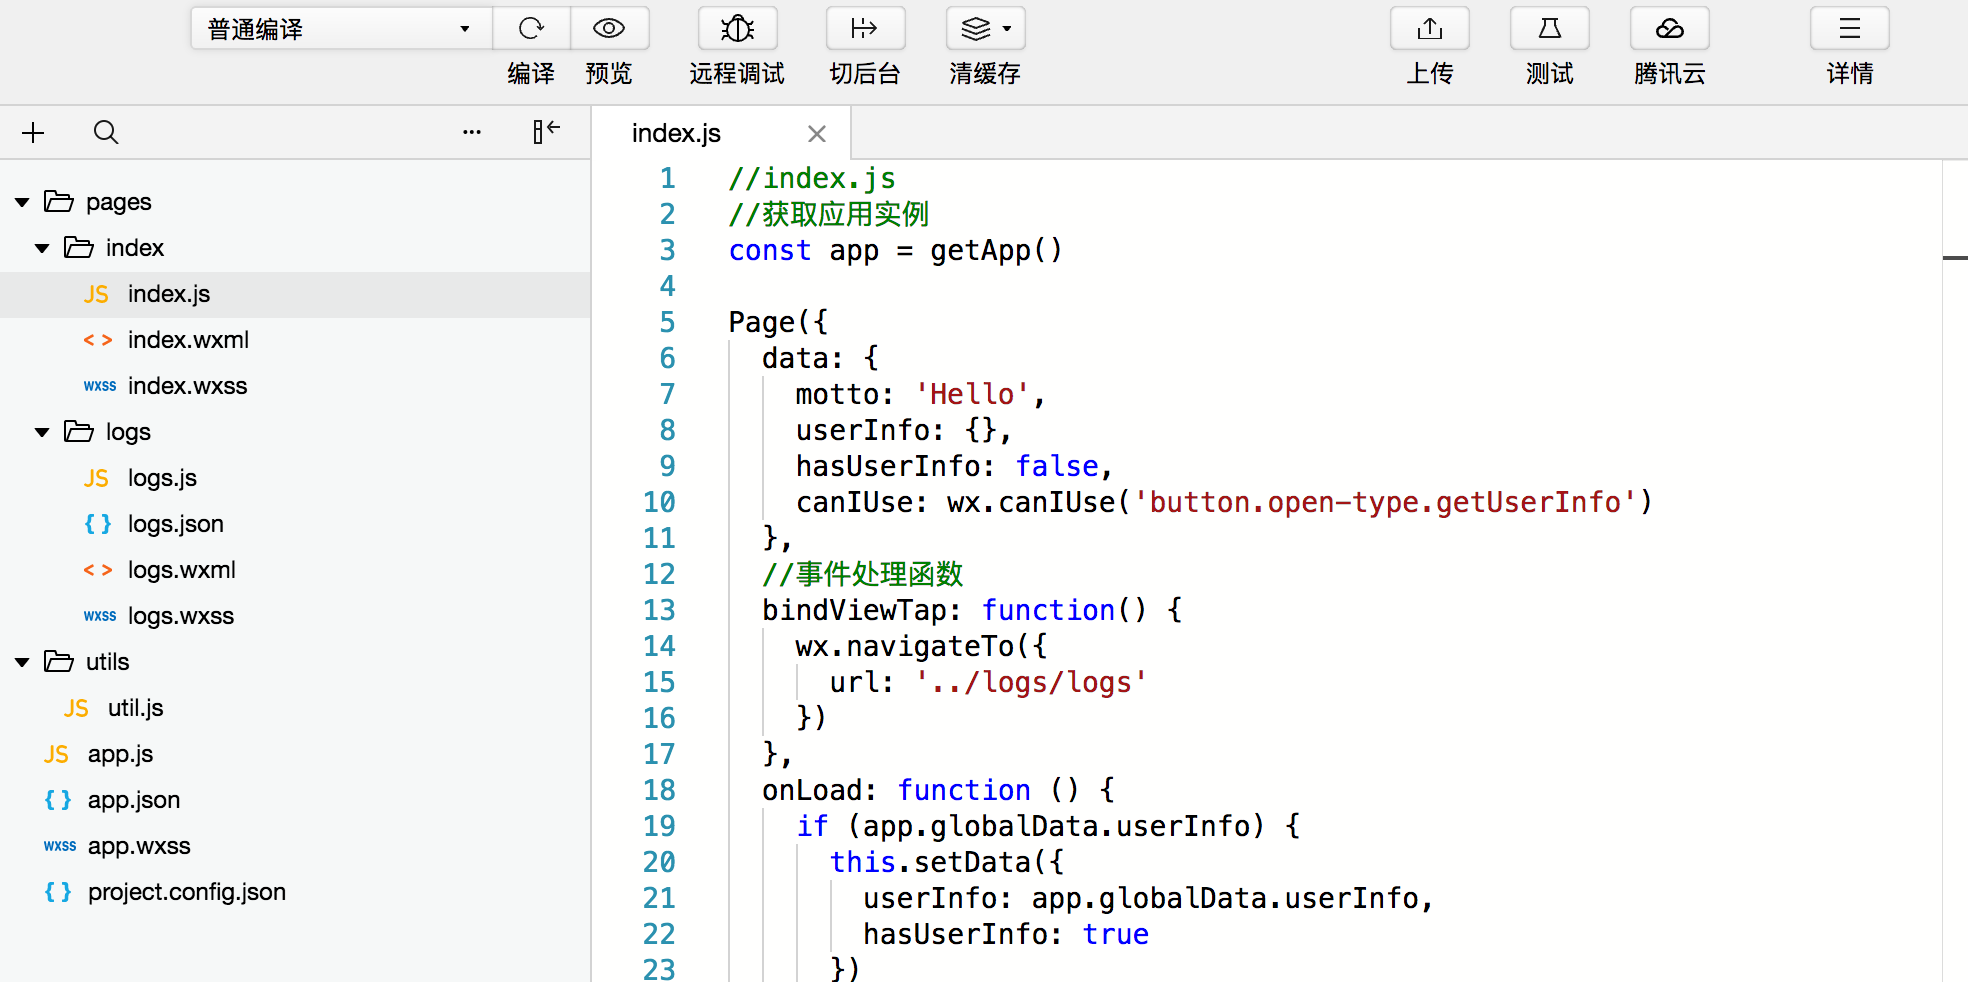
Task: Open app.js file
Action: tap(120, 754)
